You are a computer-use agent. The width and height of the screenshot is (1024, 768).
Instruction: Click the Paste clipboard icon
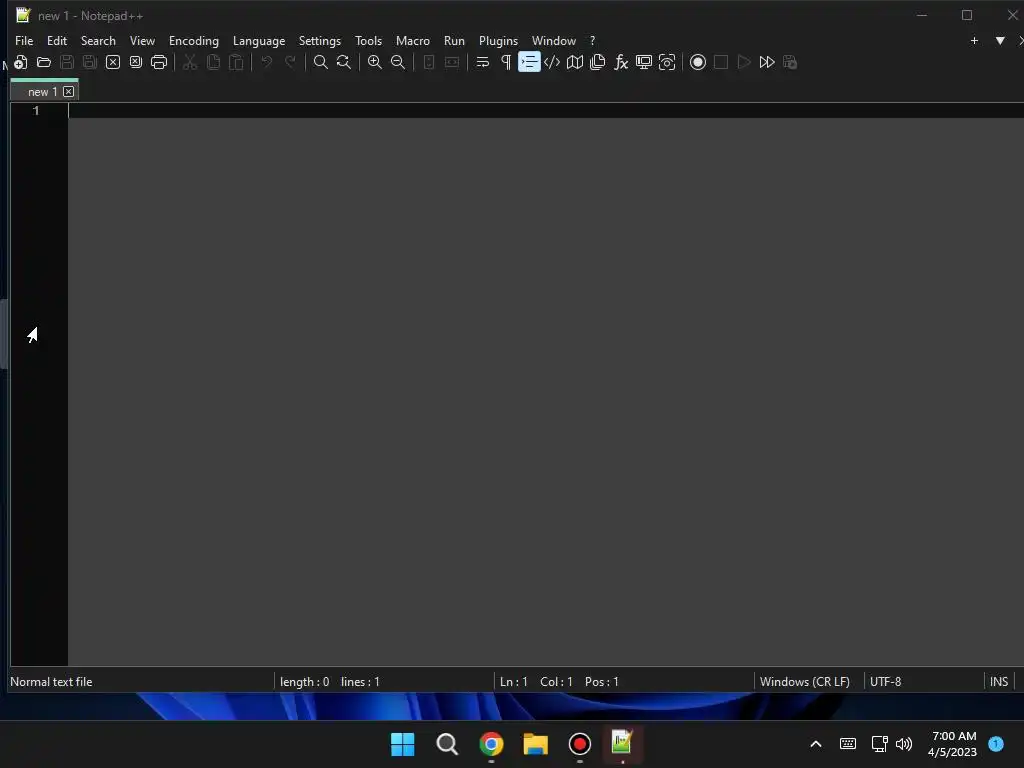(x=236, y=62)
